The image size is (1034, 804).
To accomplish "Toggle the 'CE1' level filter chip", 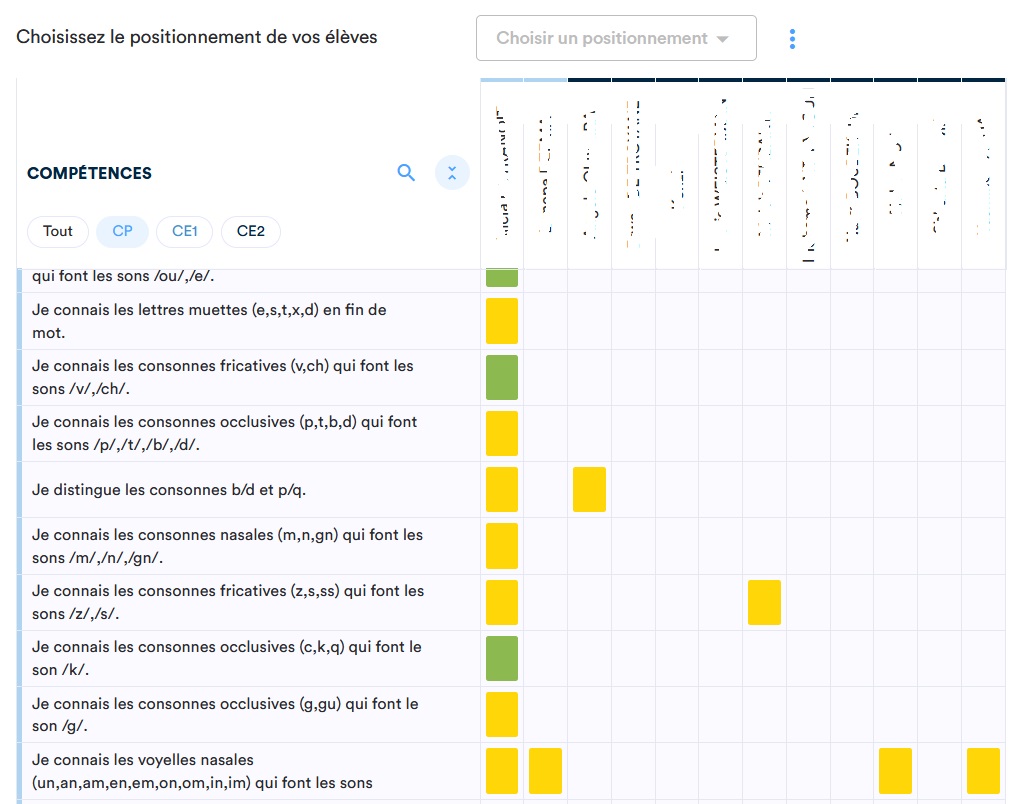I will tap(185, 231).
